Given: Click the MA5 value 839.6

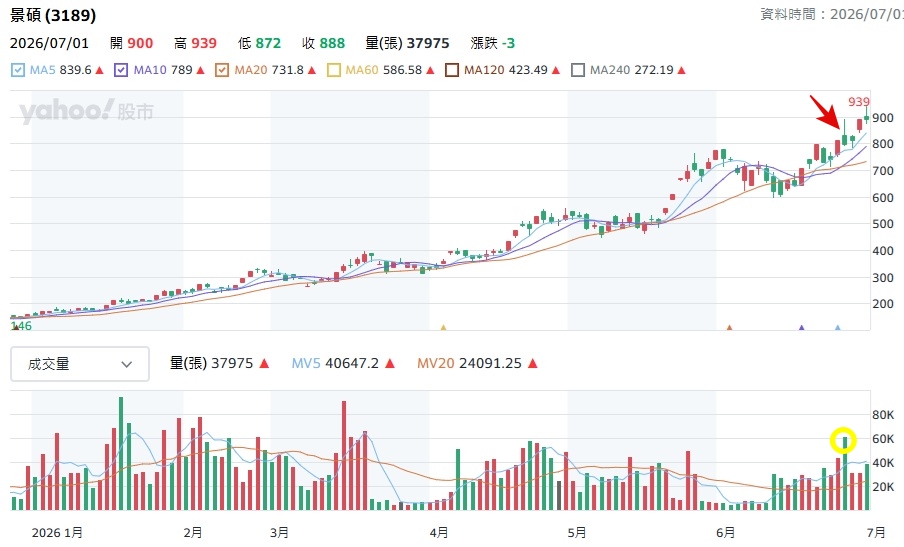Looking at the screenshot, I should [76, 70].
